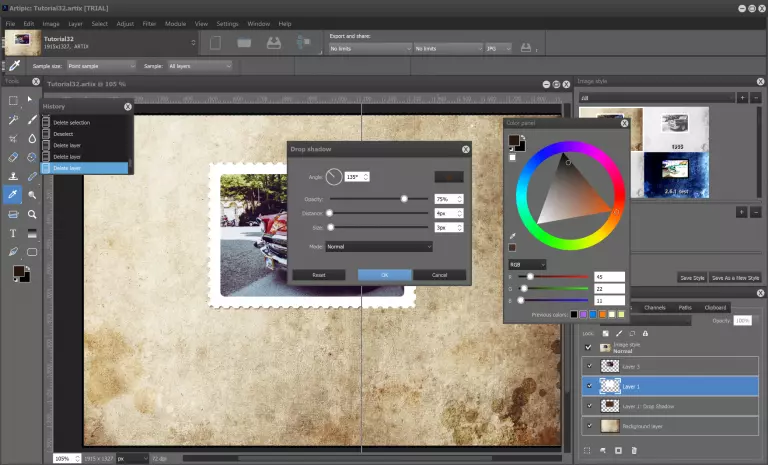Choose the Stamp clone tool
This screenshot has height=465, width=768.
click(x=13, y=176)
